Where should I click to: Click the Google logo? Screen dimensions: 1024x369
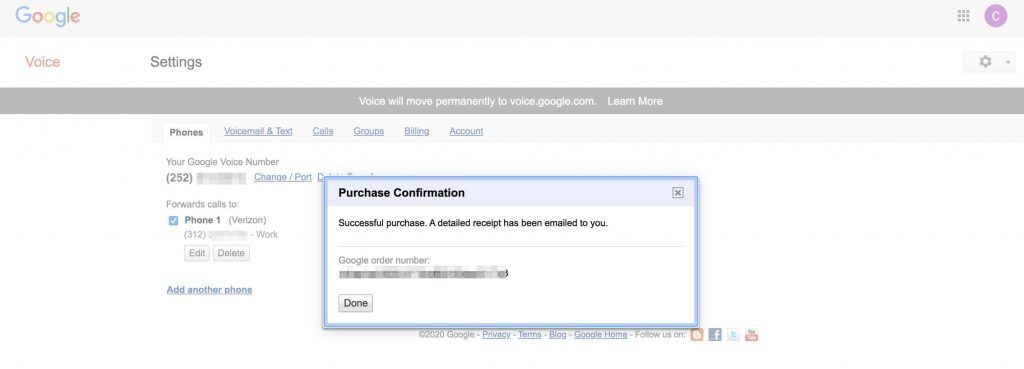[x=48, y=17]
